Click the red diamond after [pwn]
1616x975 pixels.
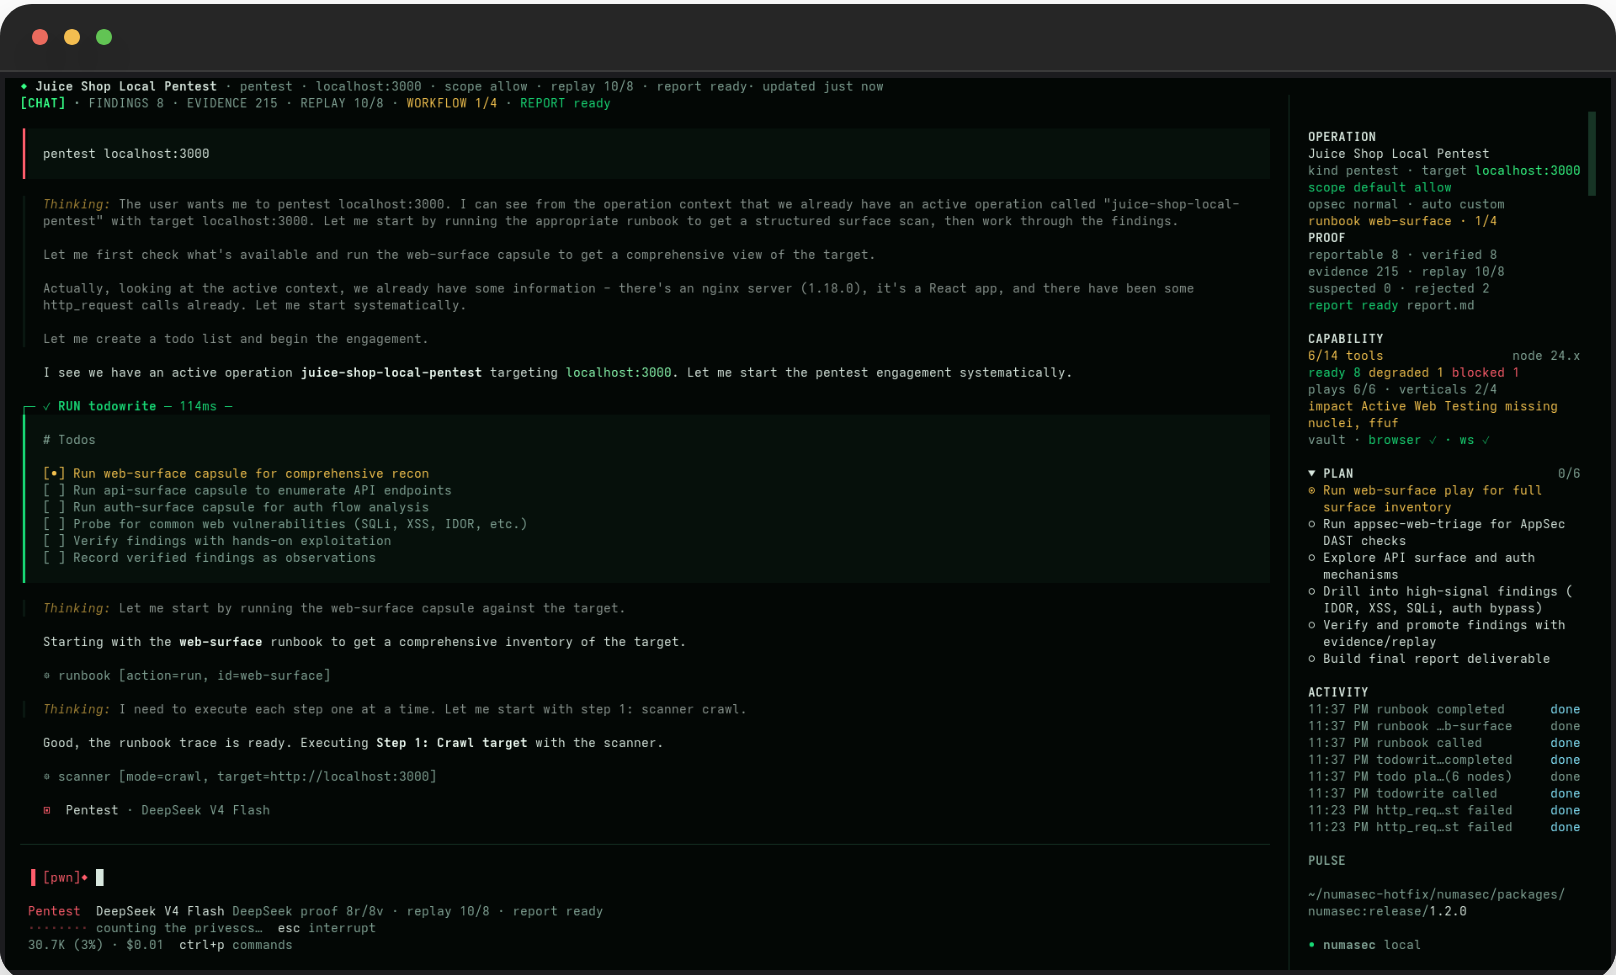(x=85, y=878)
